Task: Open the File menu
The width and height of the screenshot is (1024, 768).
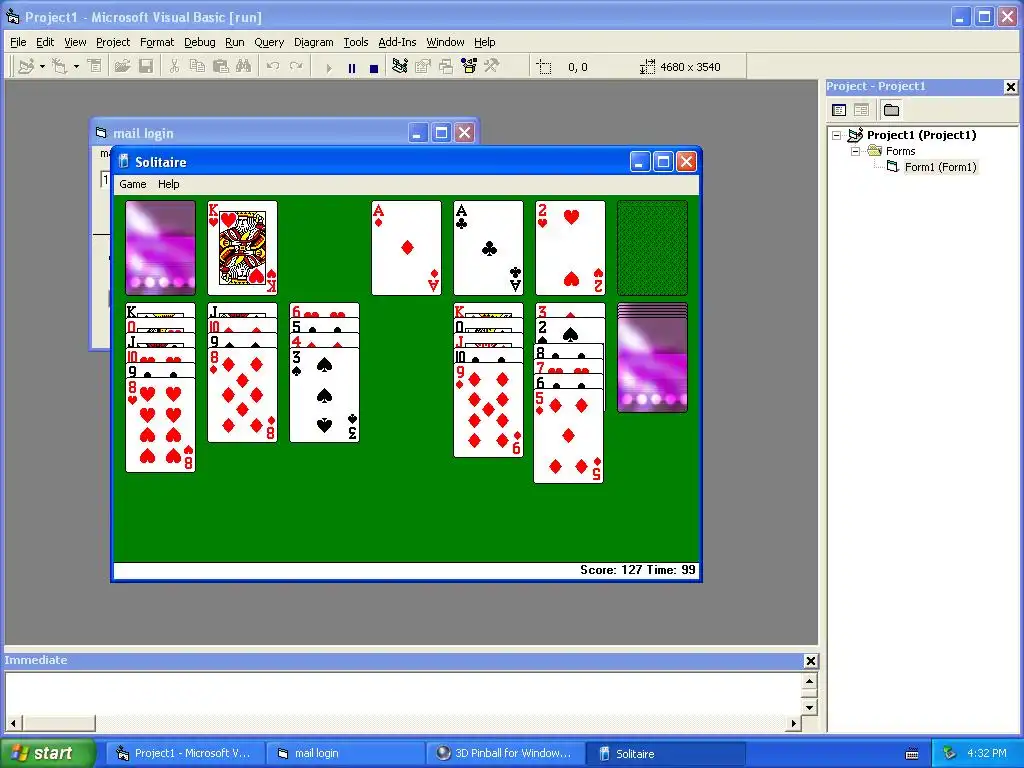Action: (18, 42)
